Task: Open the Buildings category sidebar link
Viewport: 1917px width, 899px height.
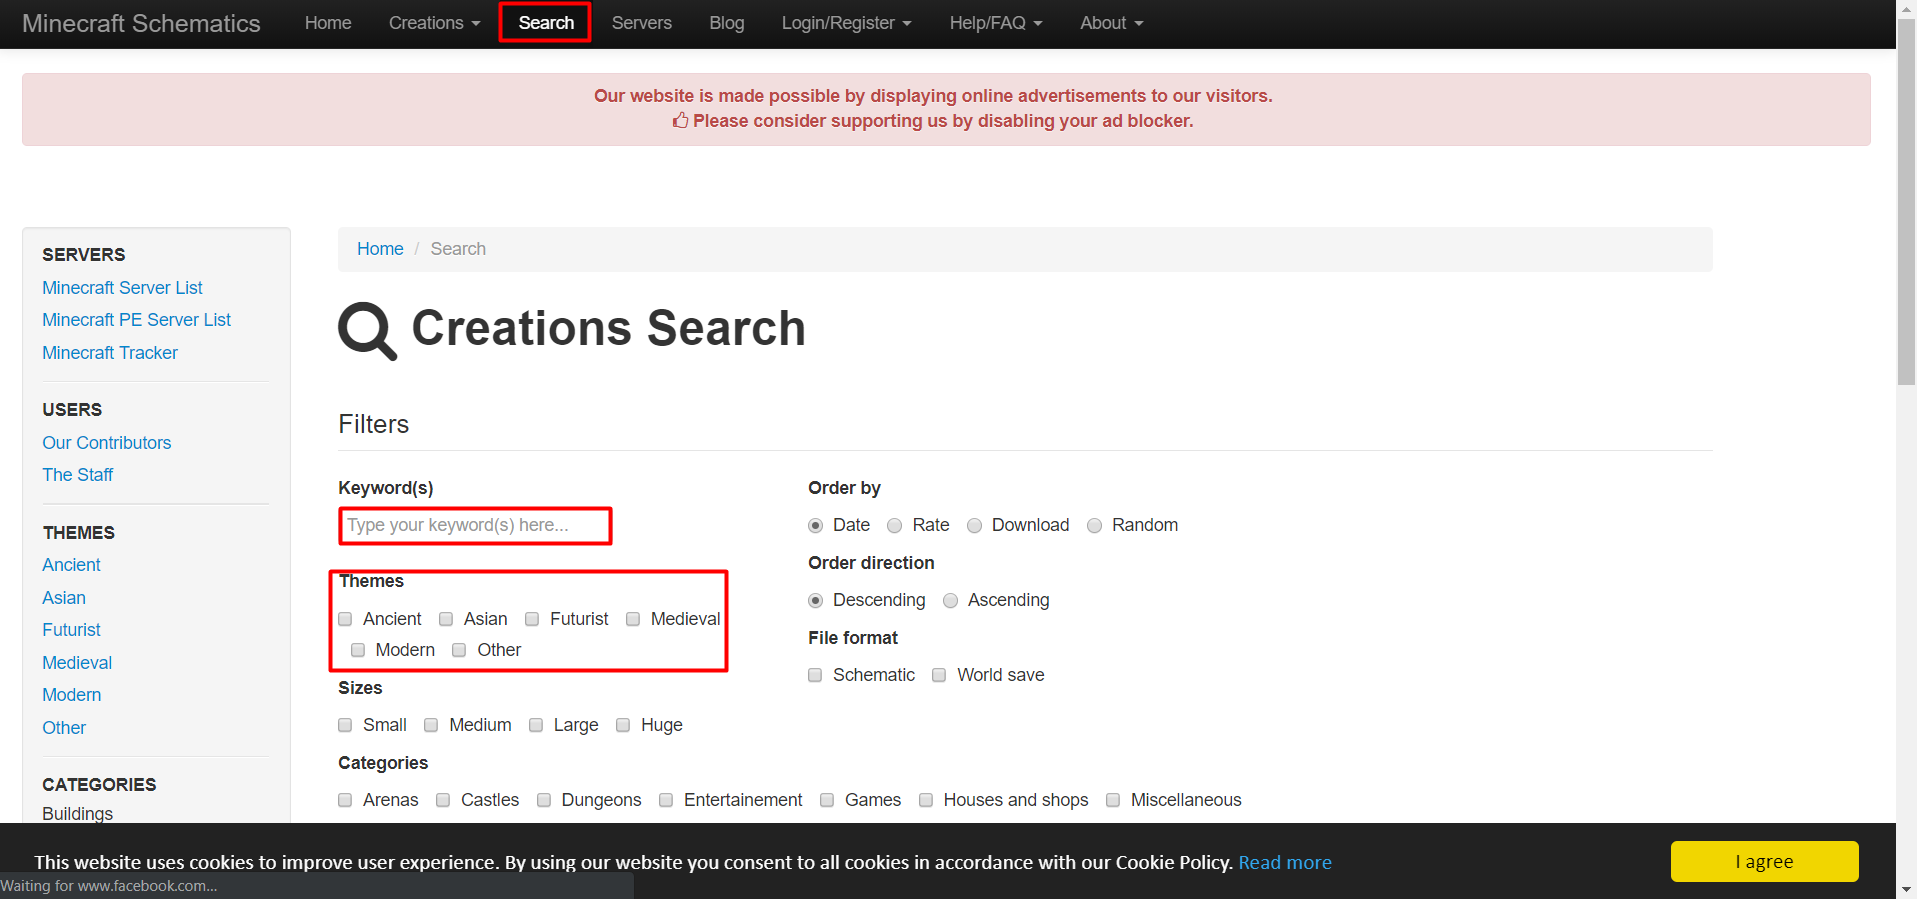Action: (x=77, y=813)
